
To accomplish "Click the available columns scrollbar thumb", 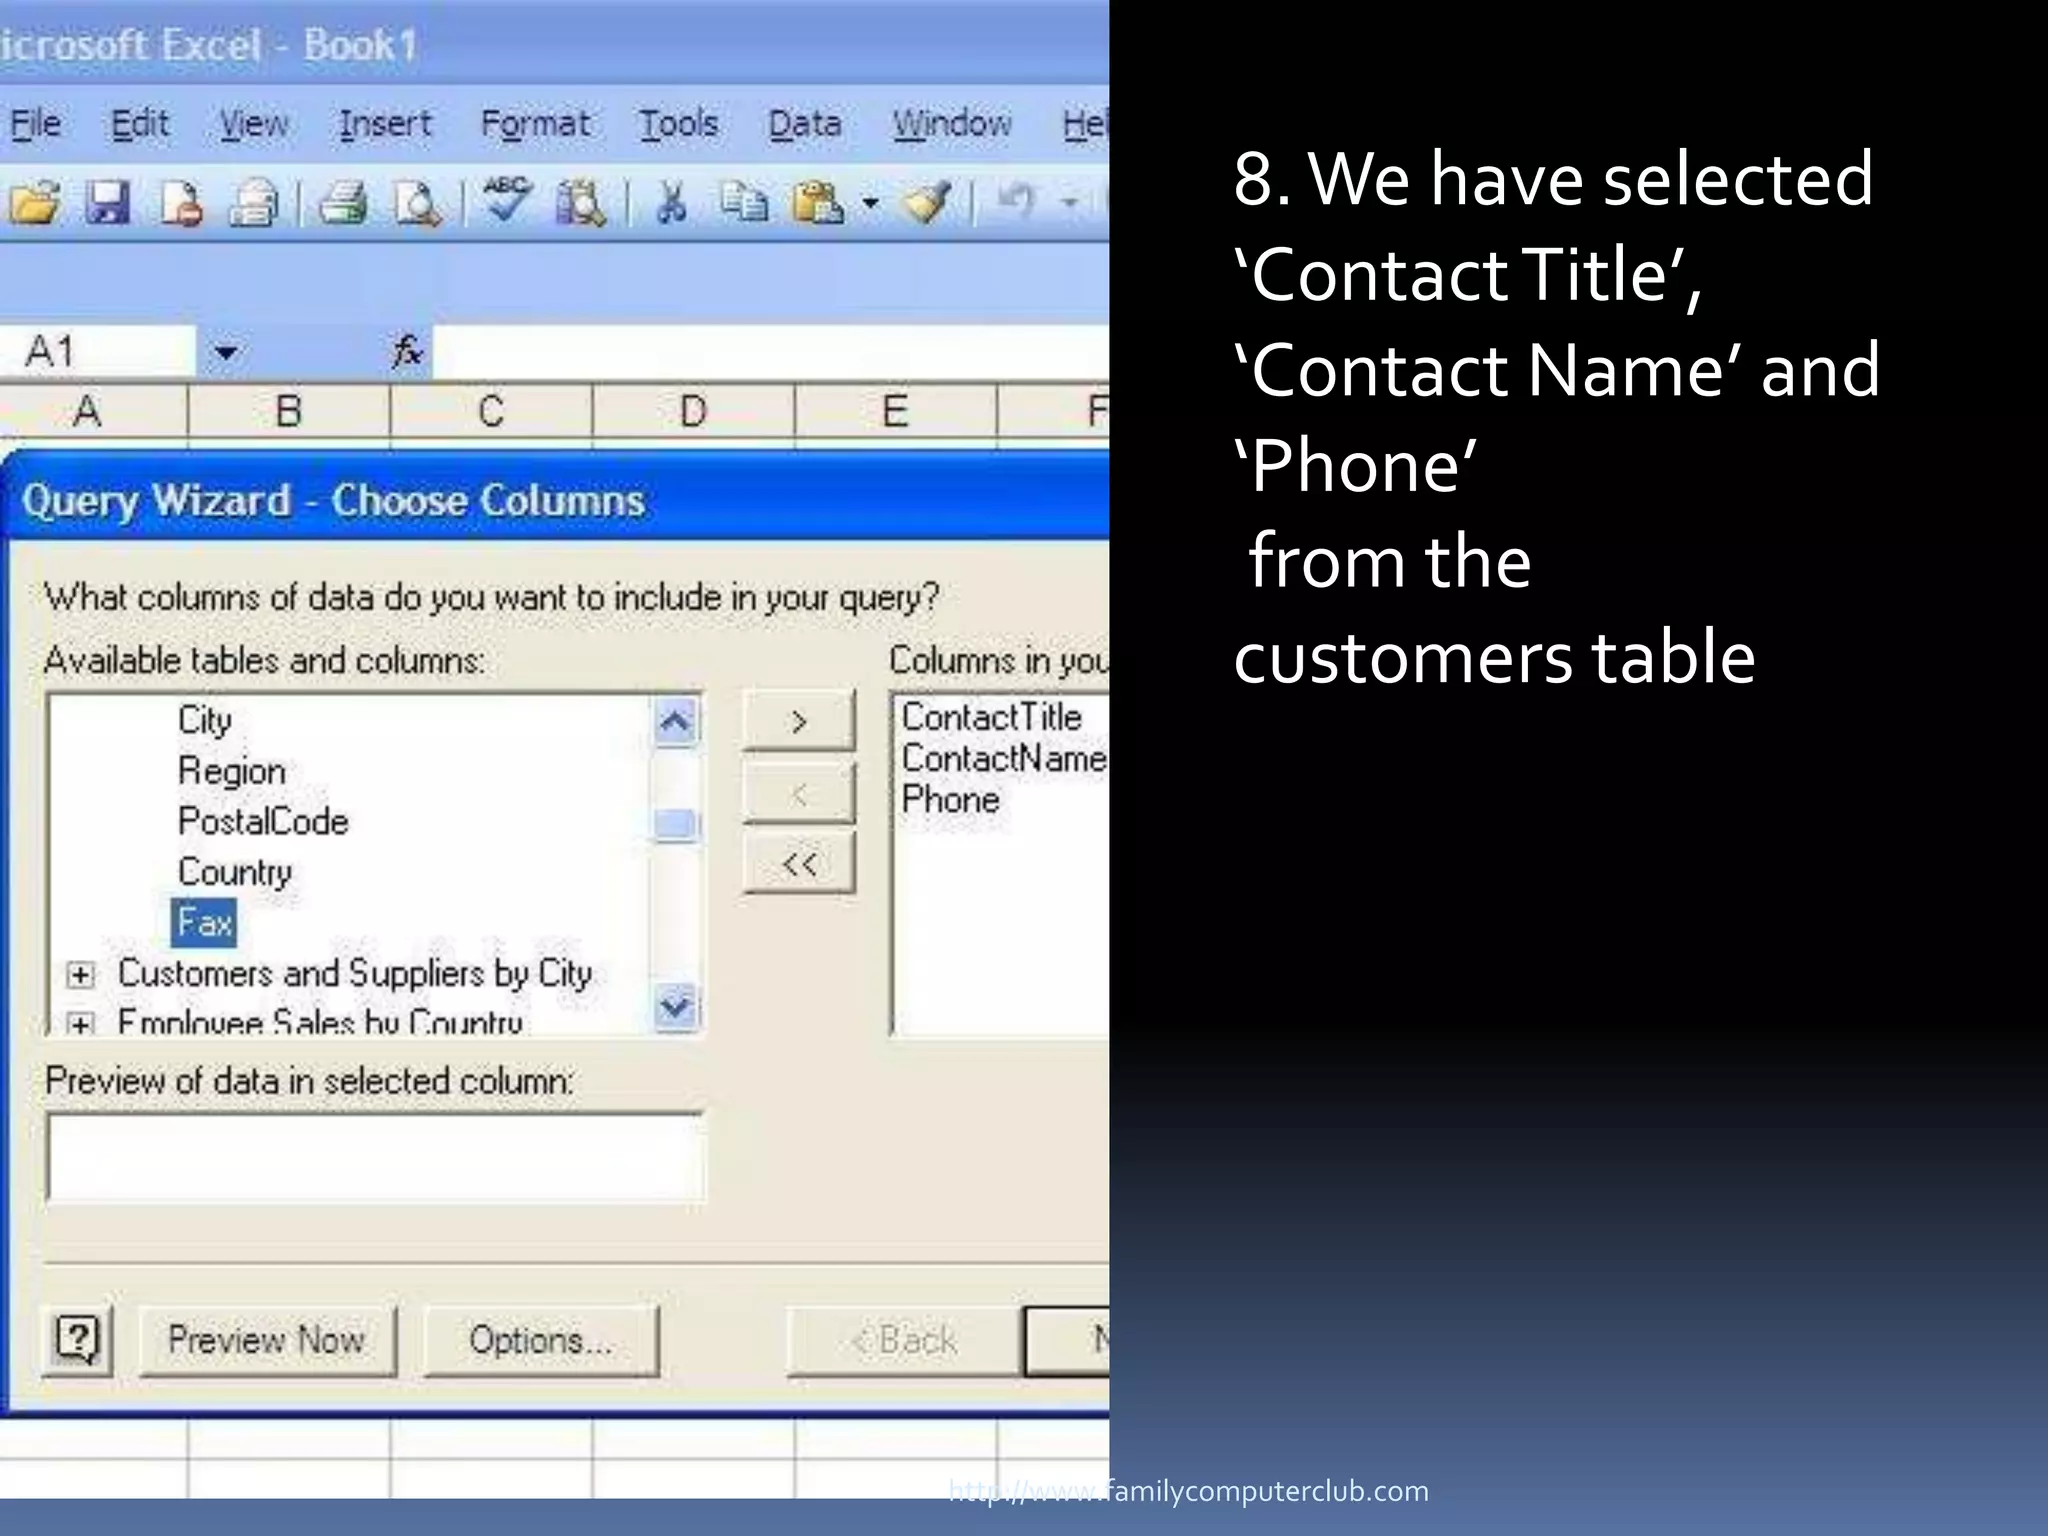I will pyautogui.click(x=675, y=826).
